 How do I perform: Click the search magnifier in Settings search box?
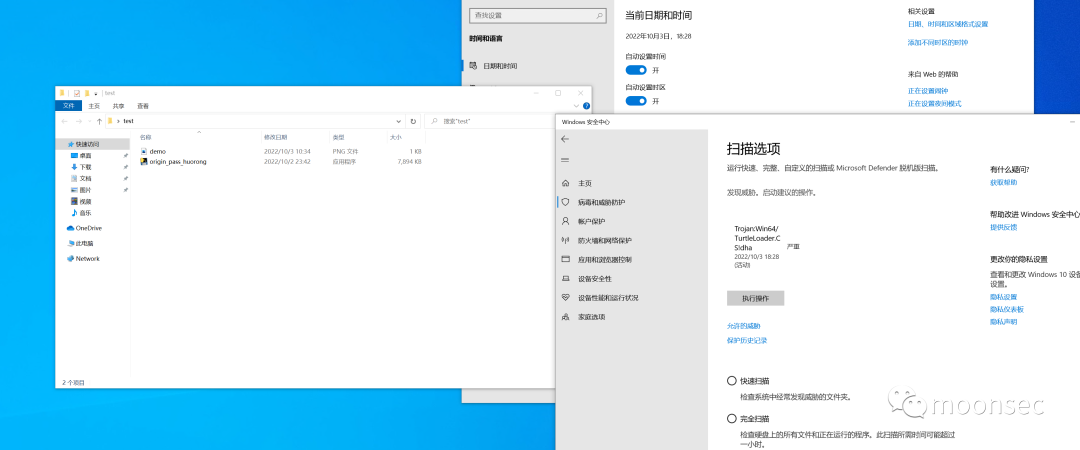coord(600,15)
